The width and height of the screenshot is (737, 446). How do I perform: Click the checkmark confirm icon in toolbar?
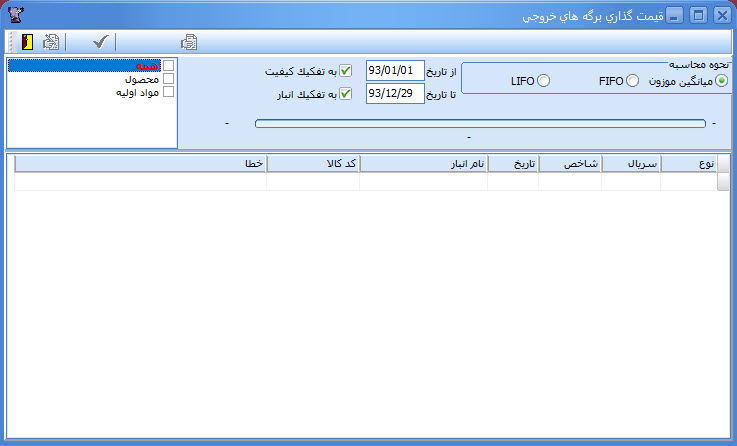[x=99, y=42]
